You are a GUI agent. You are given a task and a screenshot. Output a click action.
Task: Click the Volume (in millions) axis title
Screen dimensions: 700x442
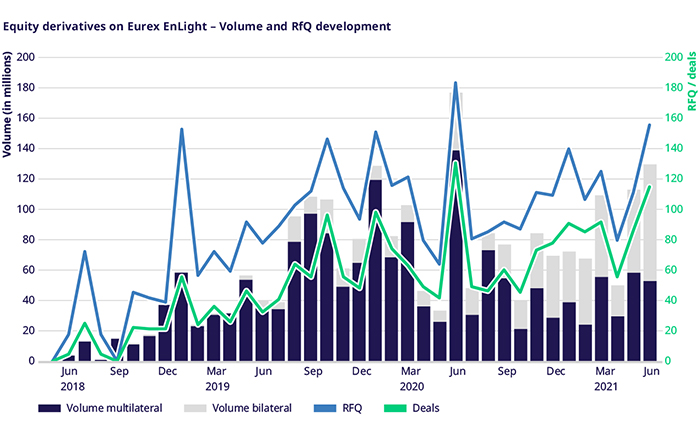pyautogui.click(x=8, y=120)
